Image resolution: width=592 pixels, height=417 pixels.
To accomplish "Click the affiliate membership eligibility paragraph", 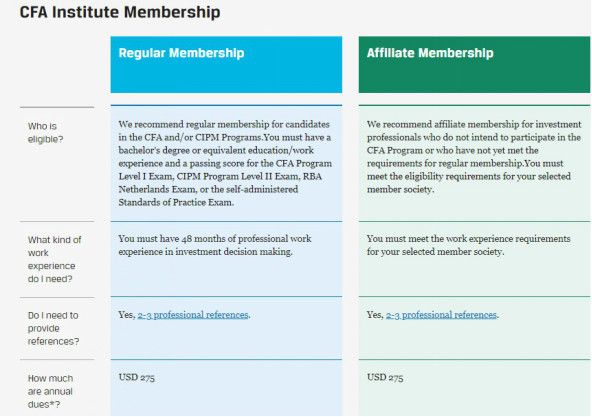I will coord(474,157).
